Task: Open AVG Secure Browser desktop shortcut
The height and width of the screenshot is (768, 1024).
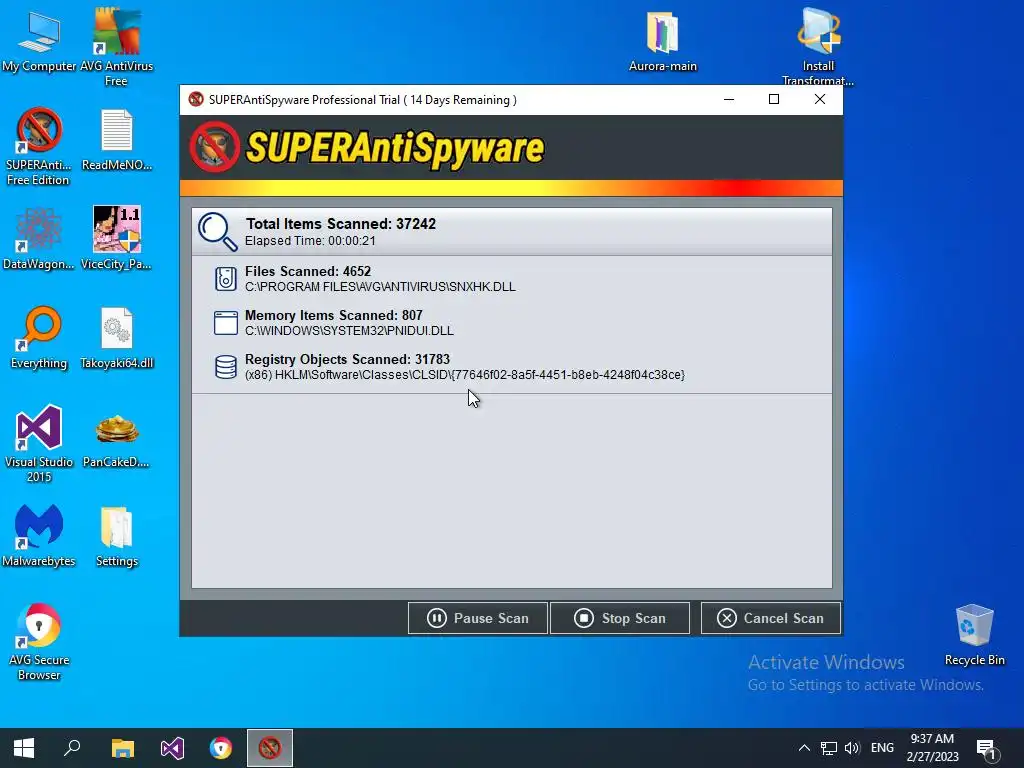Action: (x=39, y=642)
